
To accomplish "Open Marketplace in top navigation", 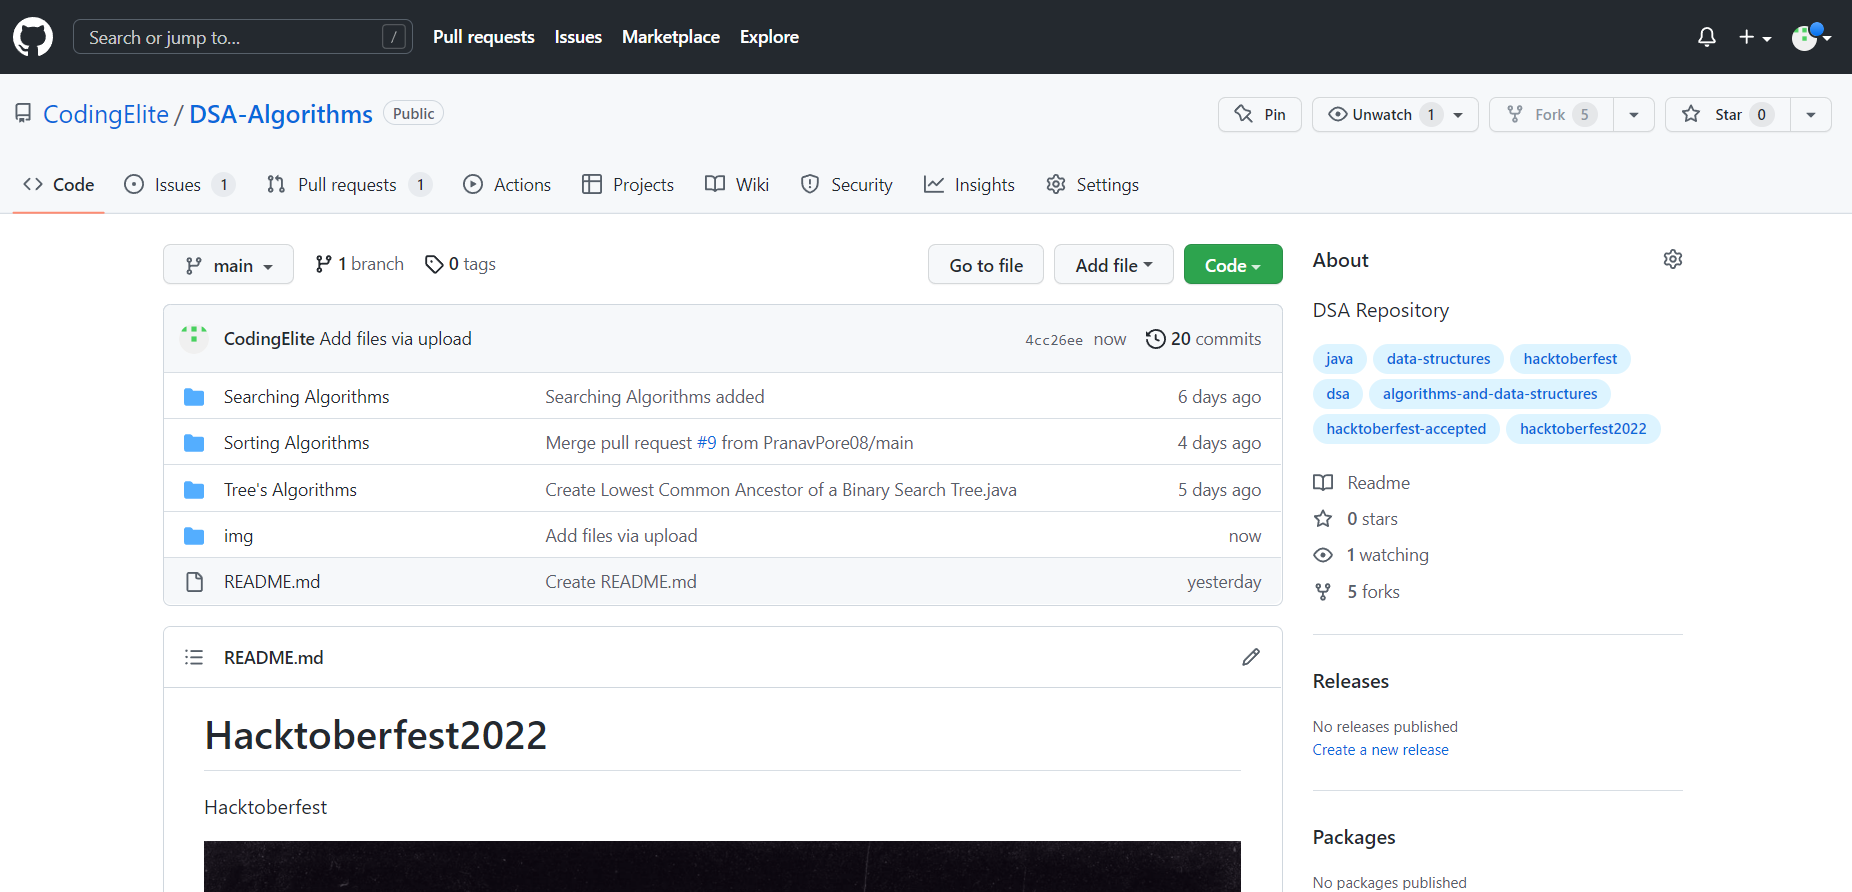I will pyautogui.click(x=671, y=37).
